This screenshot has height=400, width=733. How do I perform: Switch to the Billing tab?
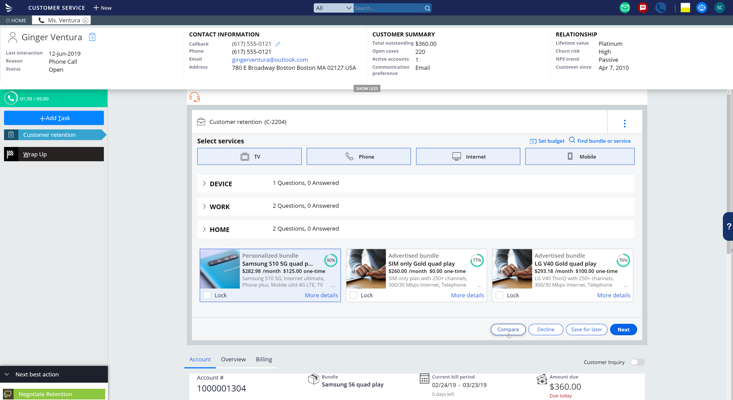264,359
